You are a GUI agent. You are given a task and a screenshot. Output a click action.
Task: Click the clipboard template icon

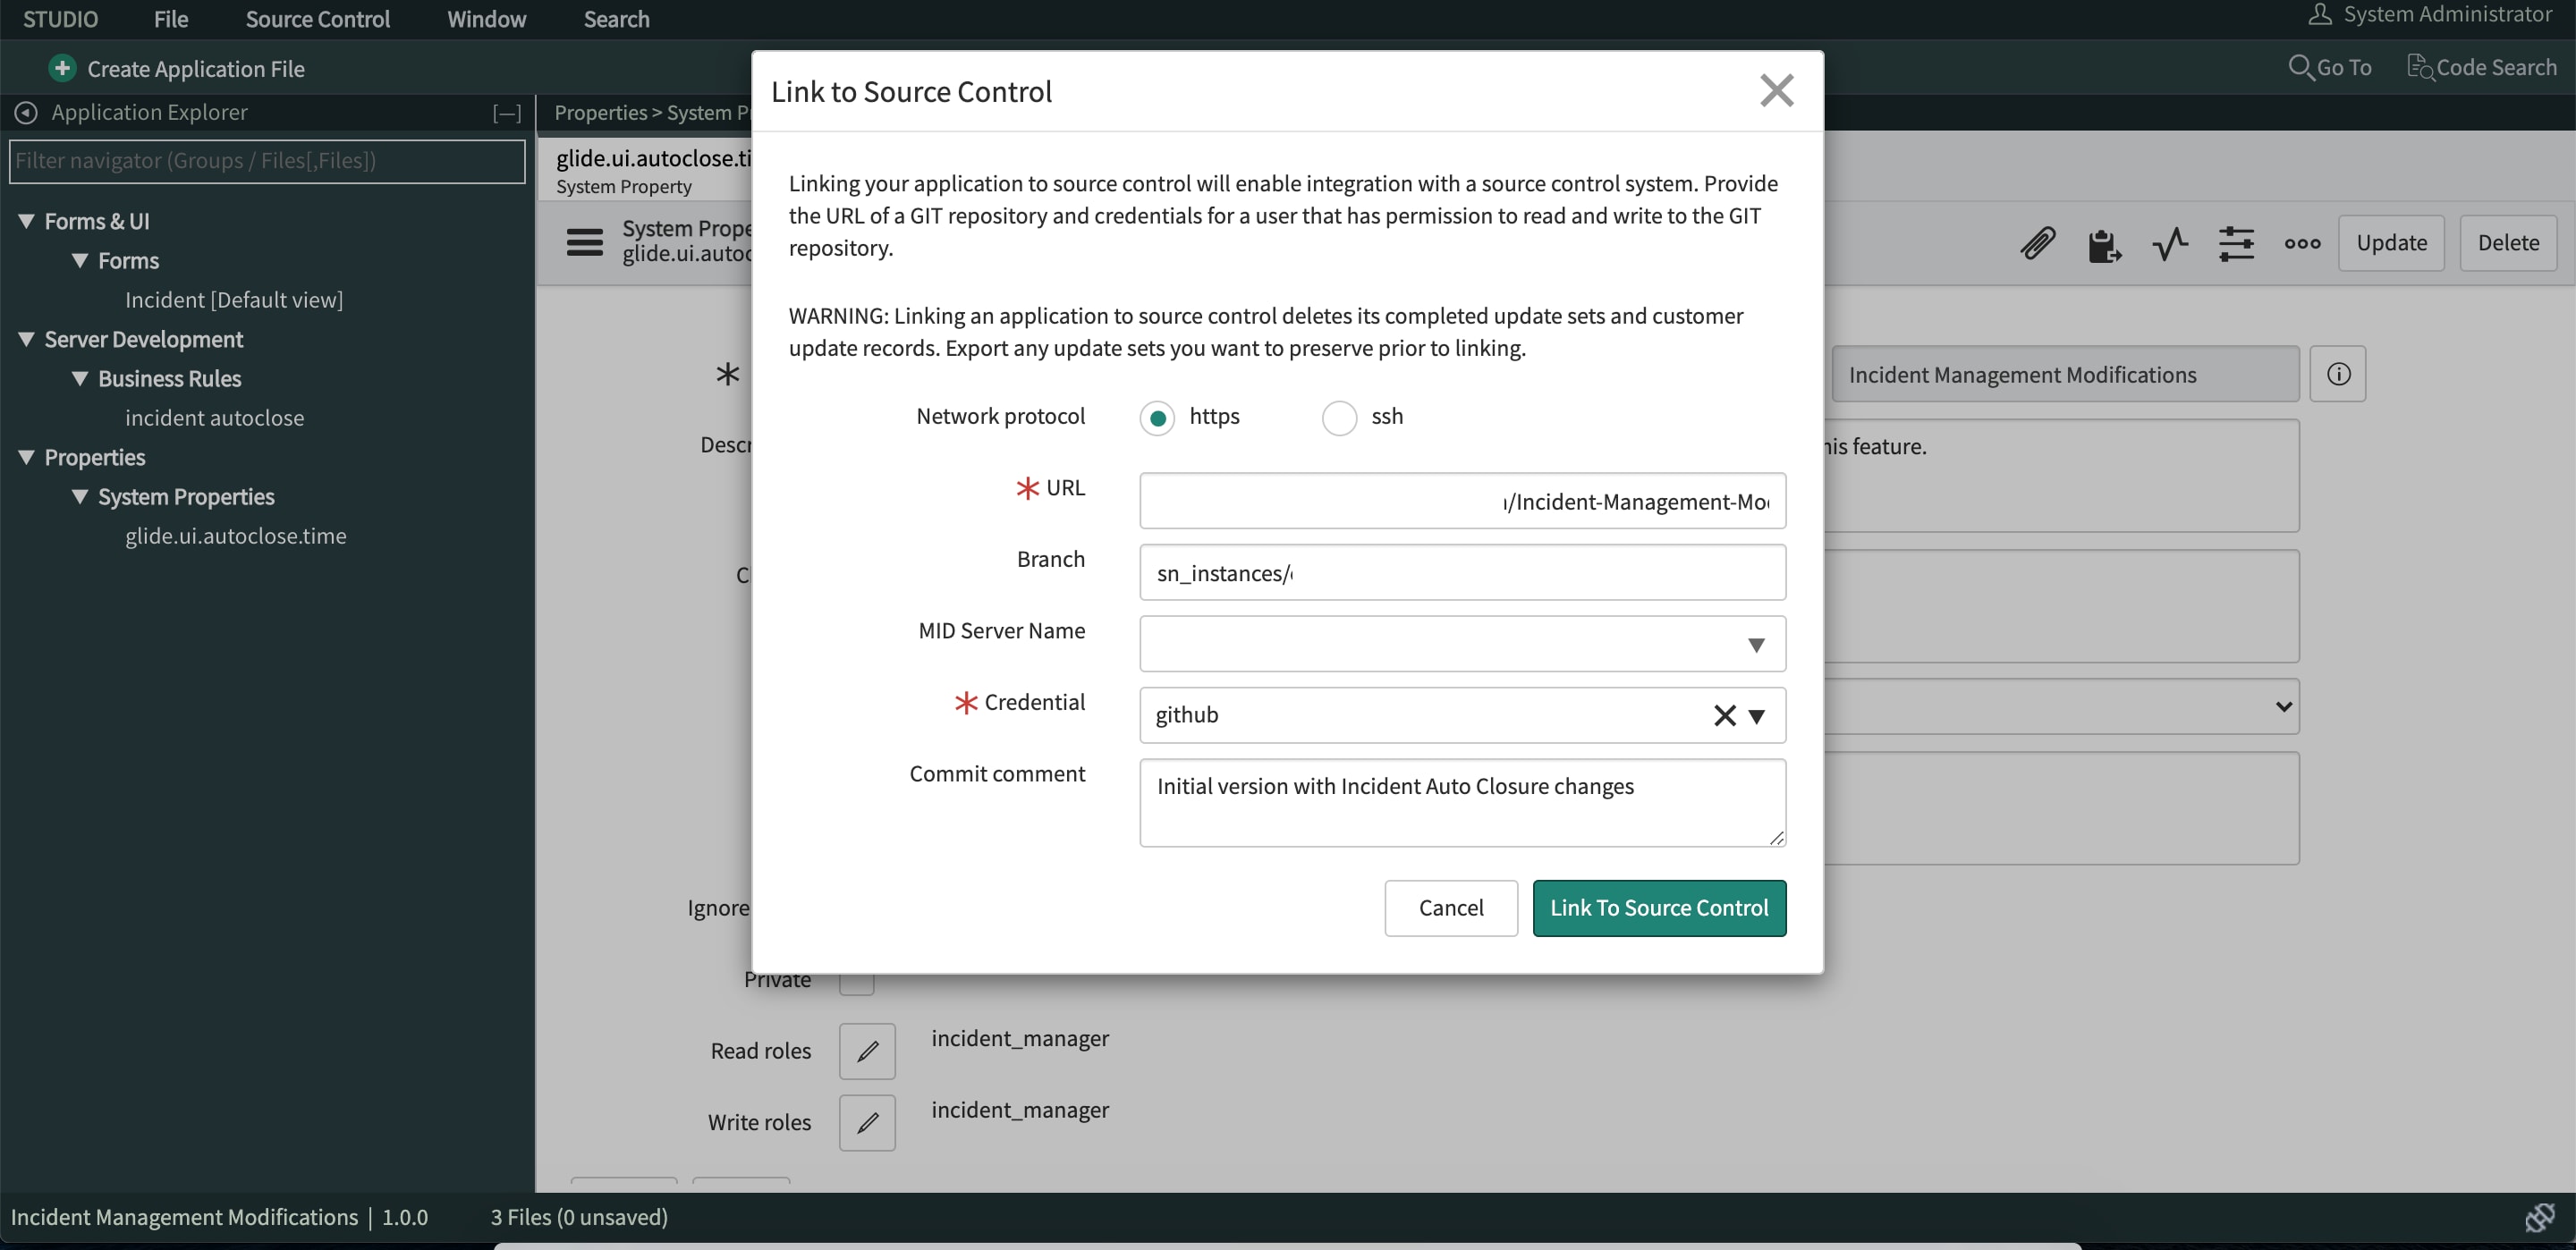click(2103, 243)
